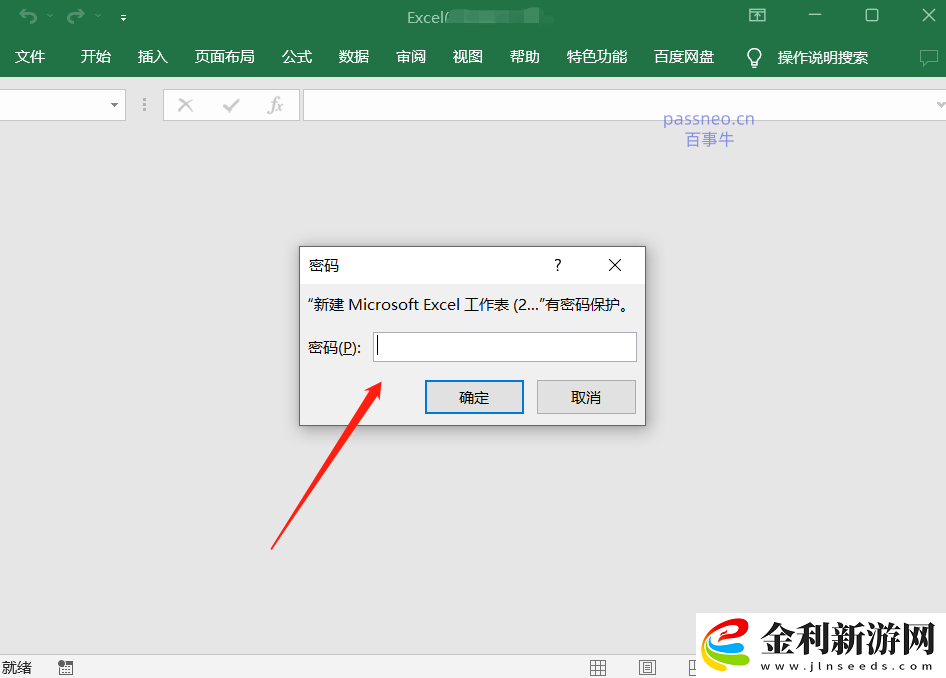Viewport: 946px width, 678px height.
Task: Click the lightbulb Tell Me icon
Action: [x=754, y=58]
